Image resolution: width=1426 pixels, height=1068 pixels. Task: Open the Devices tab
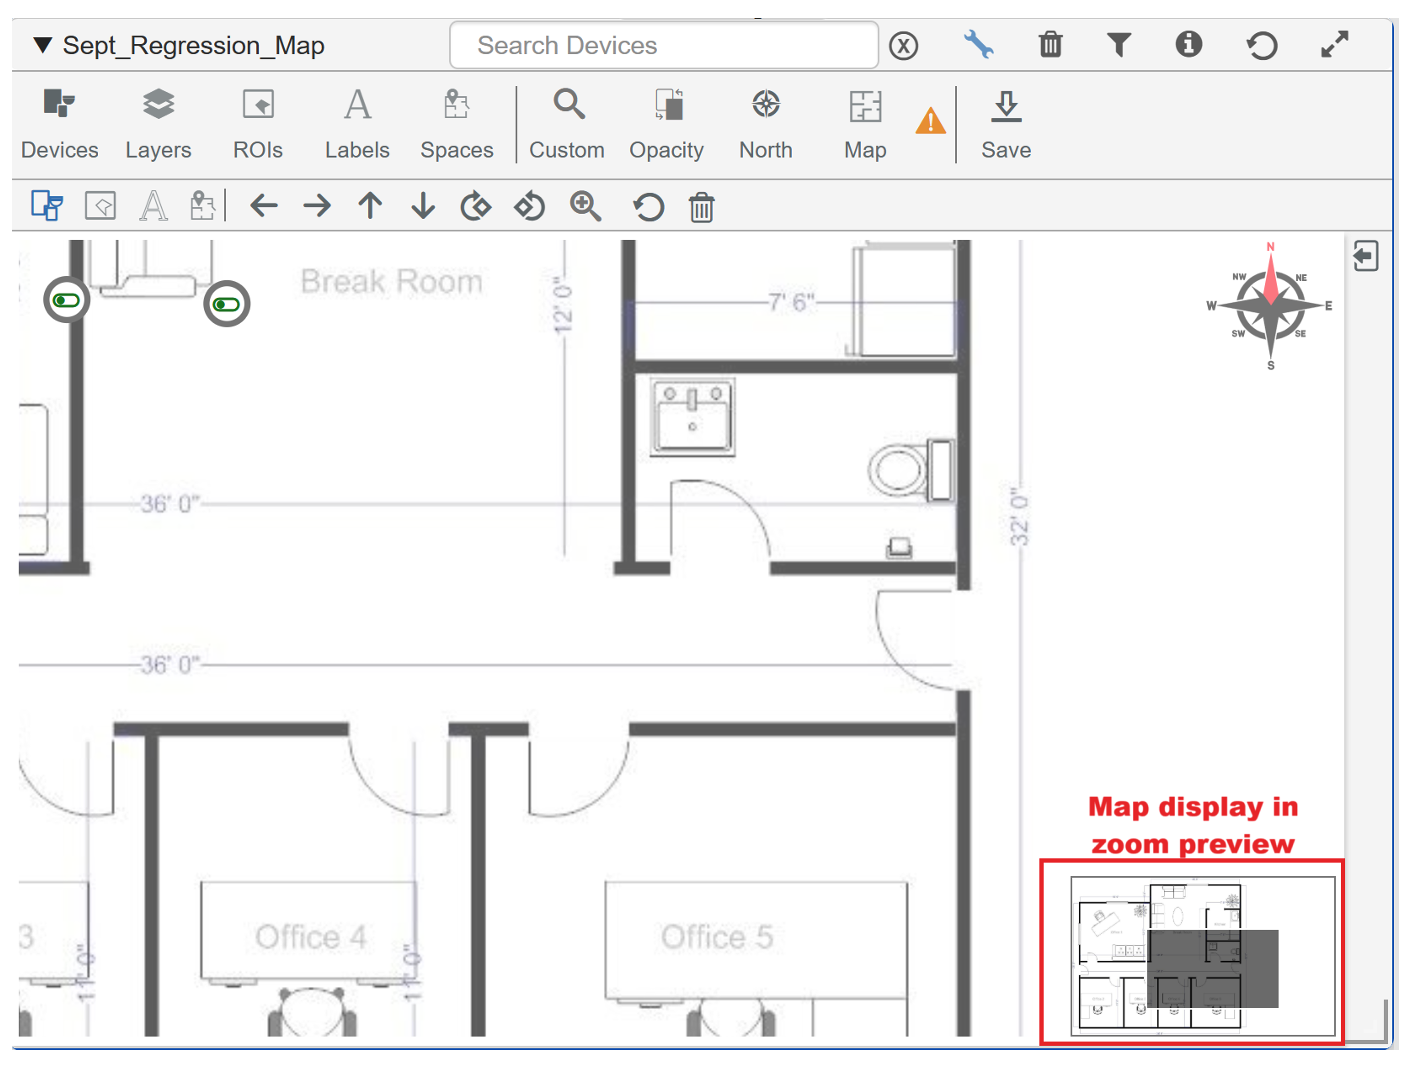[x=60, y=124]
